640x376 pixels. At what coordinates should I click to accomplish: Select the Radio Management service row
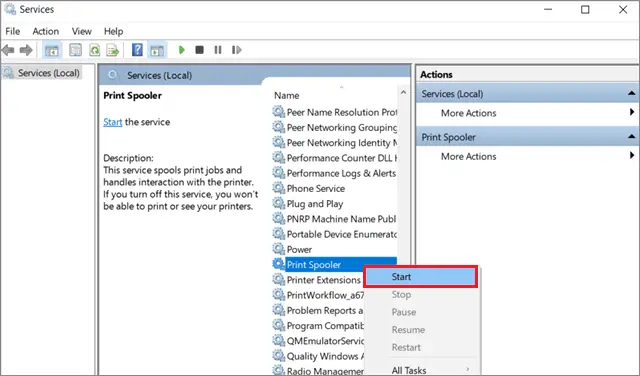coord(318,371)
